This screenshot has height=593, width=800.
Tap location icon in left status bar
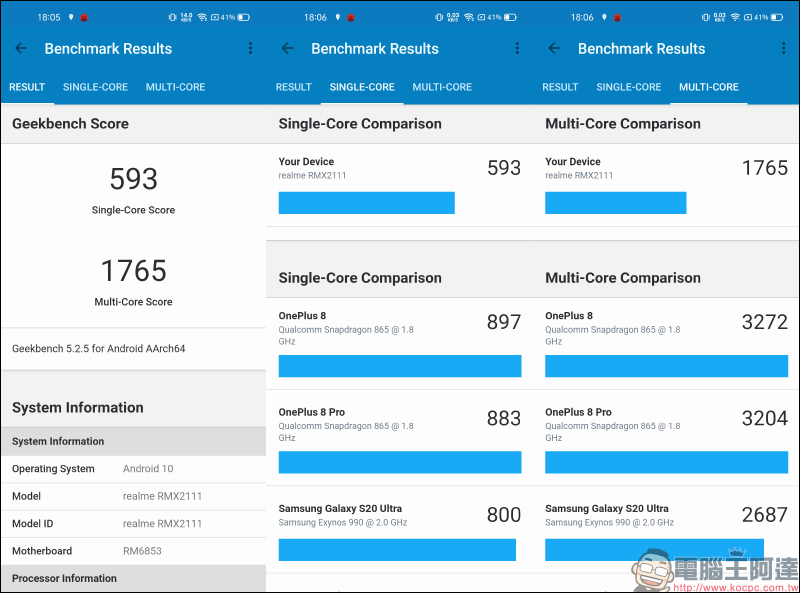tap(71, 17)
